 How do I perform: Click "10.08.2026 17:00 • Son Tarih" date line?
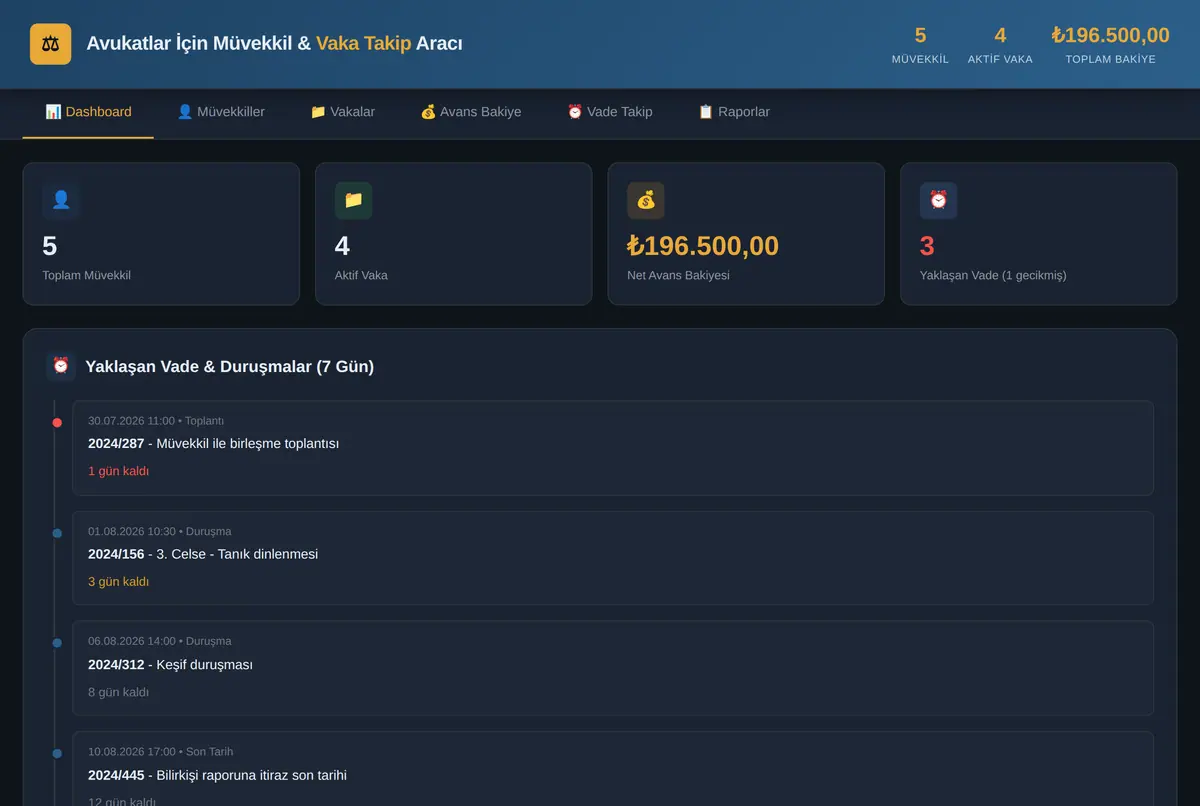click(x=161, y=751)
